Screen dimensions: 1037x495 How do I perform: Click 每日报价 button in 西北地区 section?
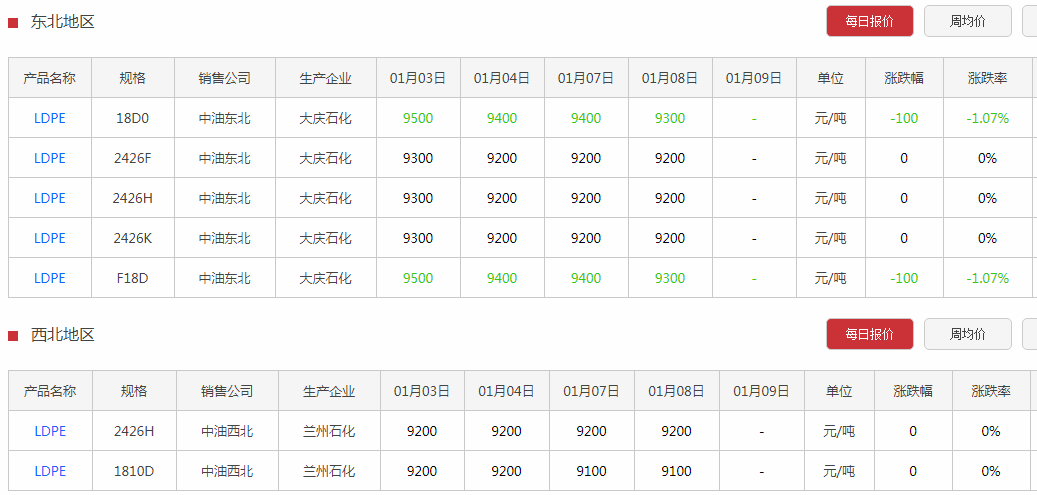(870, 334)
